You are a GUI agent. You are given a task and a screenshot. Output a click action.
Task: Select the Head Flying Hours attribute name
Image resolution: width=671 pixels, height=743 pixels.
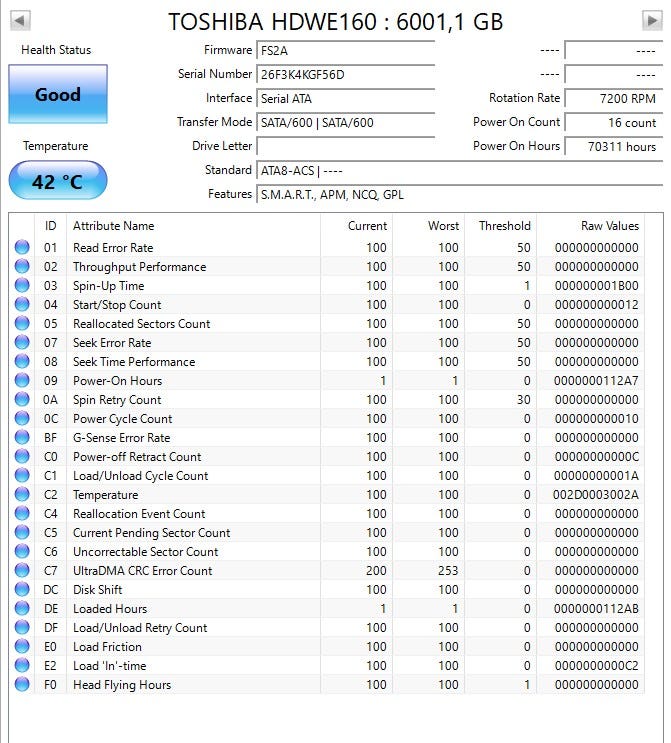click(122, 685)
